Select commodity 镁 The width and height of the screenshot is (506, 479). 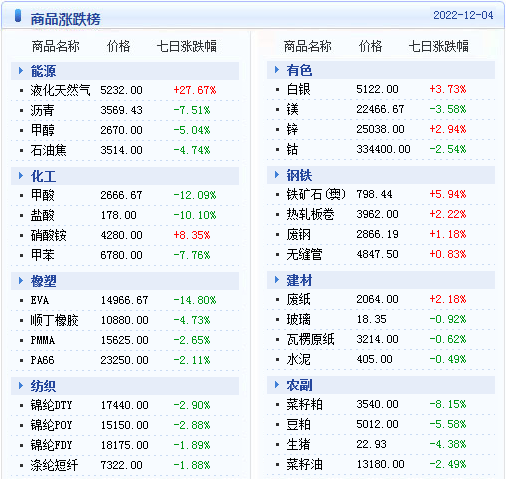pyautogui.click(x=292, y=109)
